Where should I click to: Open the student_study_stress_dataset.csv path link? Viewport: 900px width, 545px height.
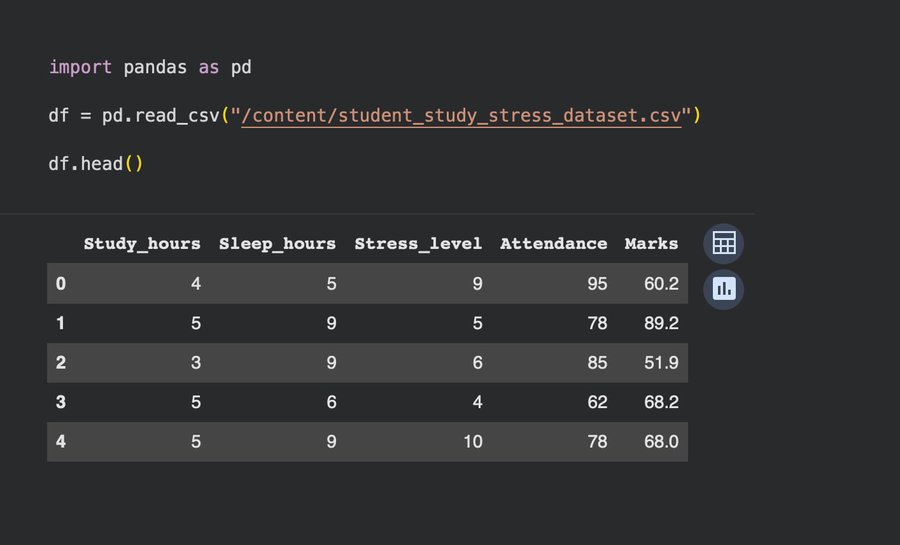(x=461, y=116)
